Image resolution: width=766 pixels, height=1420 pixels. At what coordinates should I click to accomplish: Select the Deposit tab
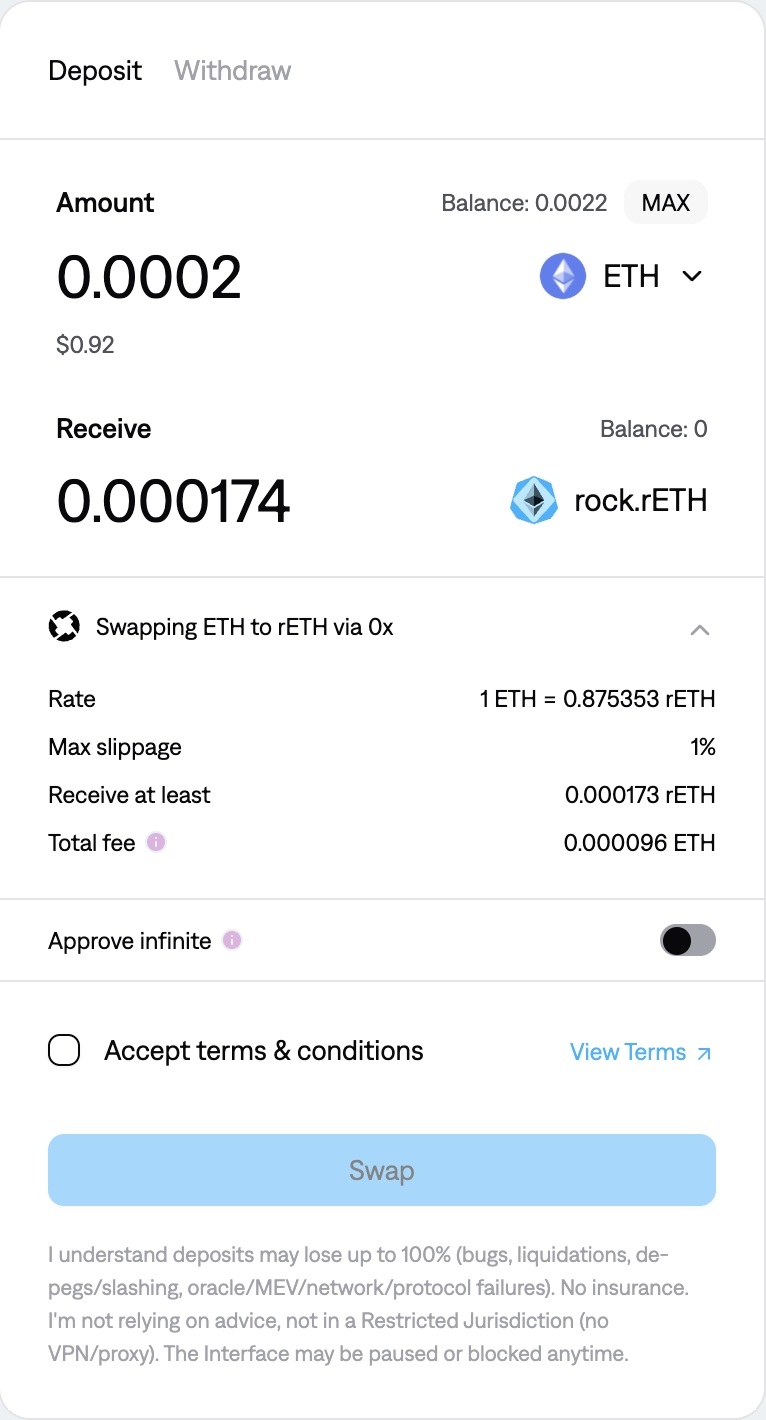95,71
